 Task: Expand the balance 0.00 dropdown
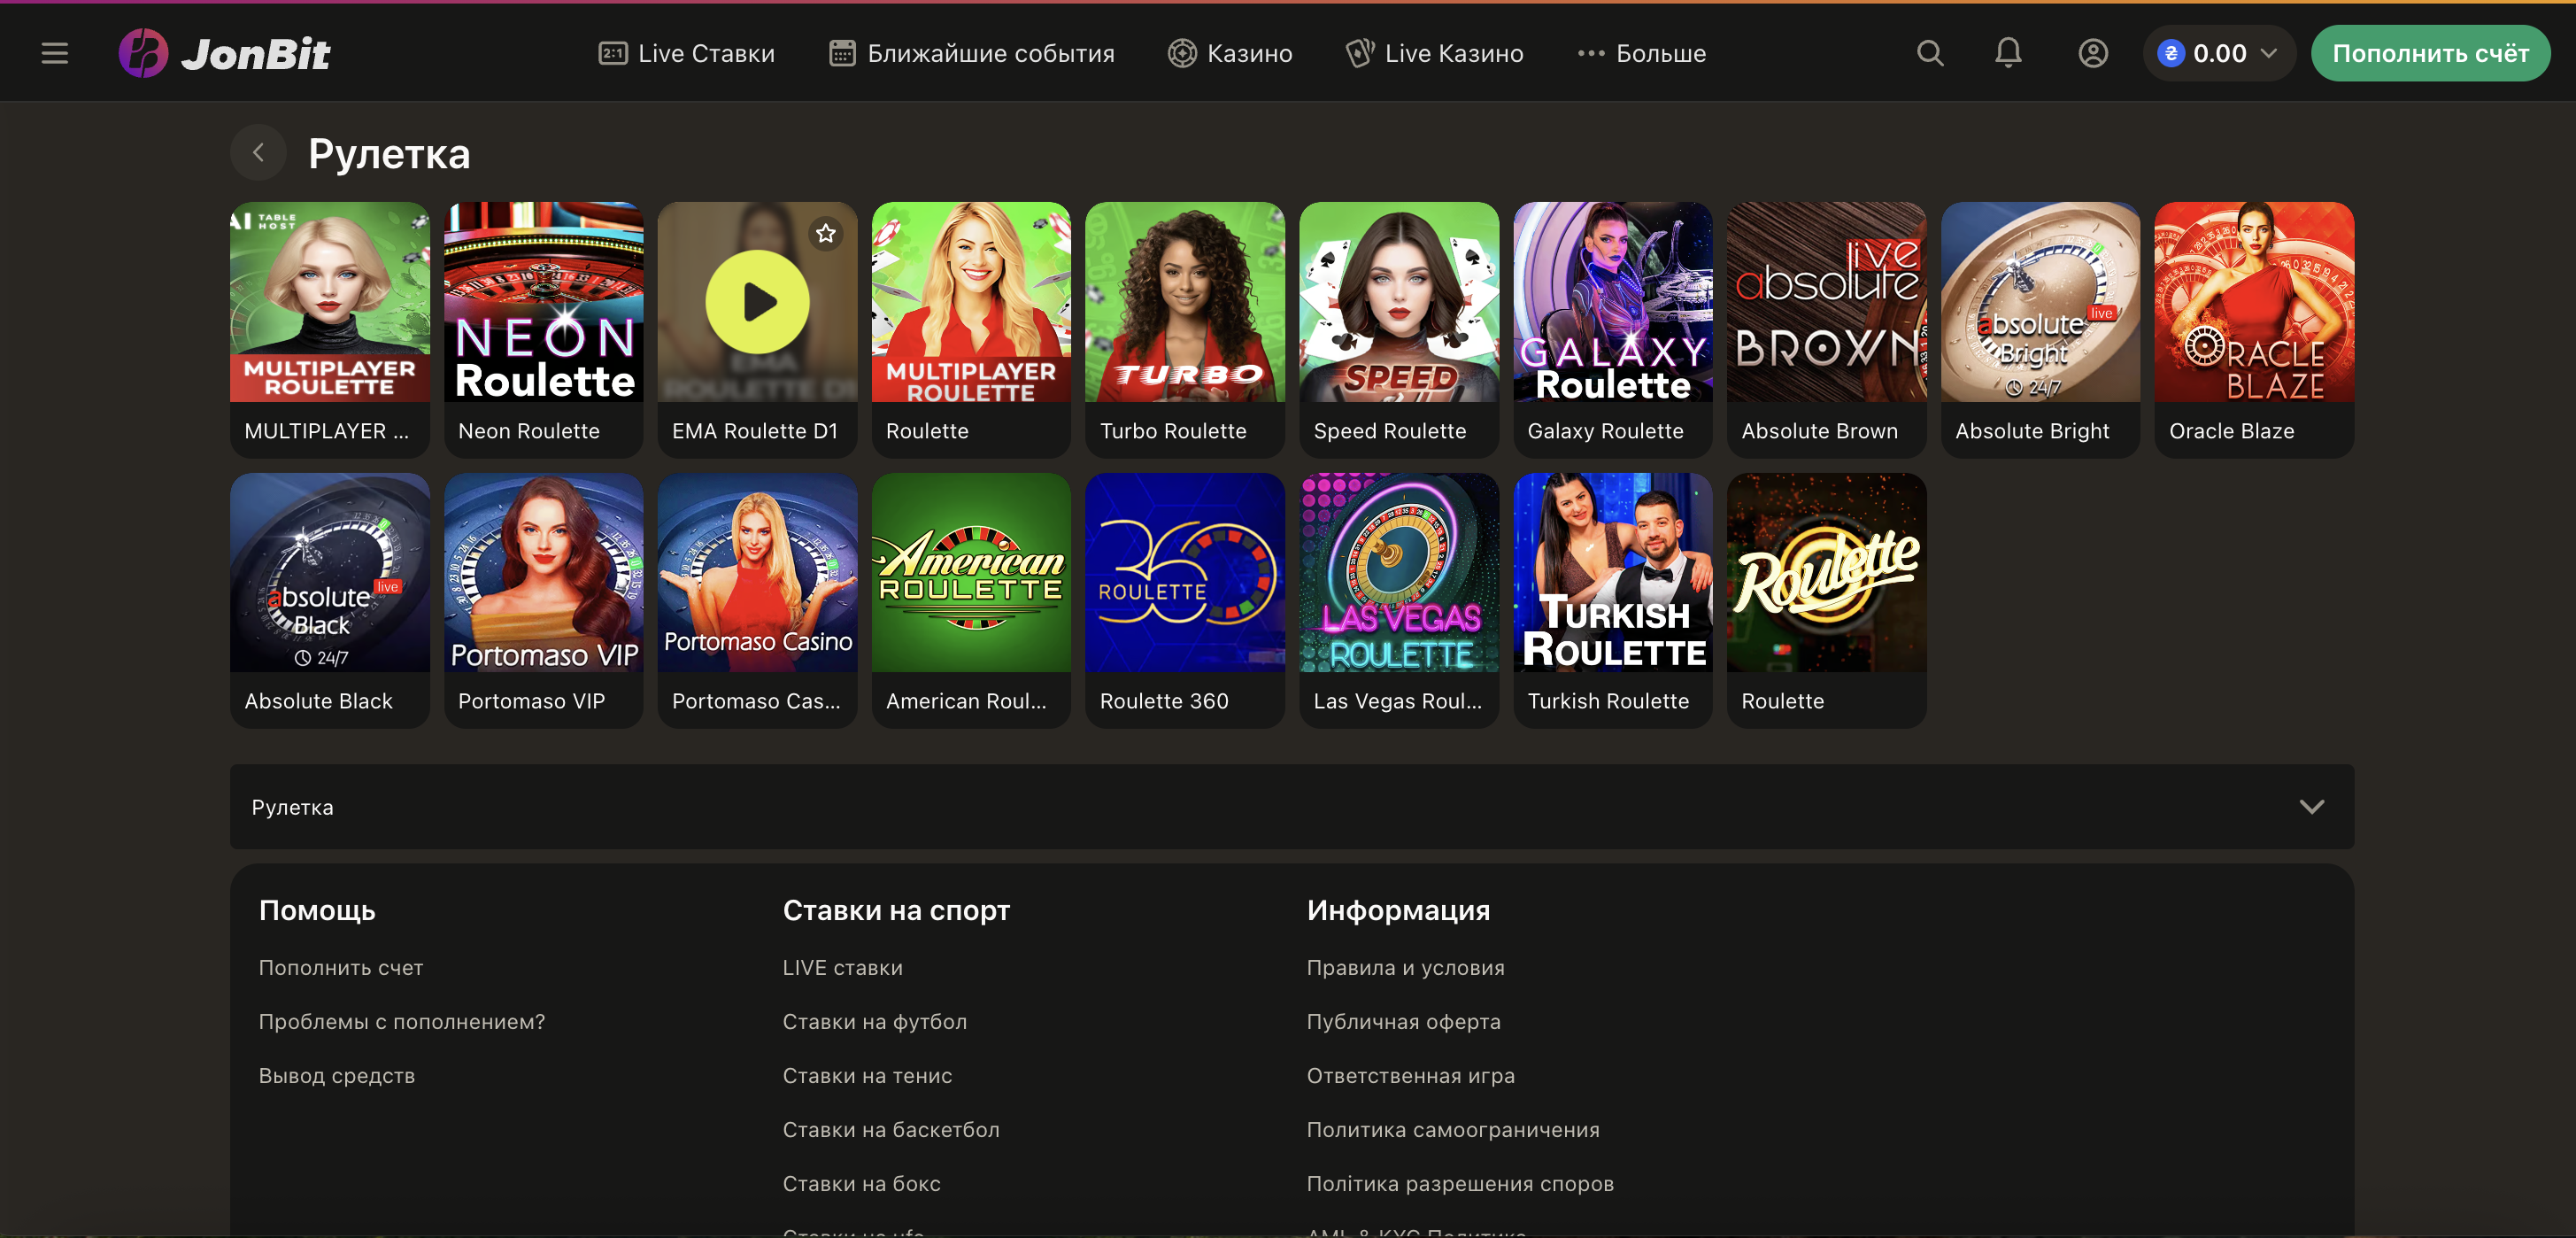tap(2218, 53)
